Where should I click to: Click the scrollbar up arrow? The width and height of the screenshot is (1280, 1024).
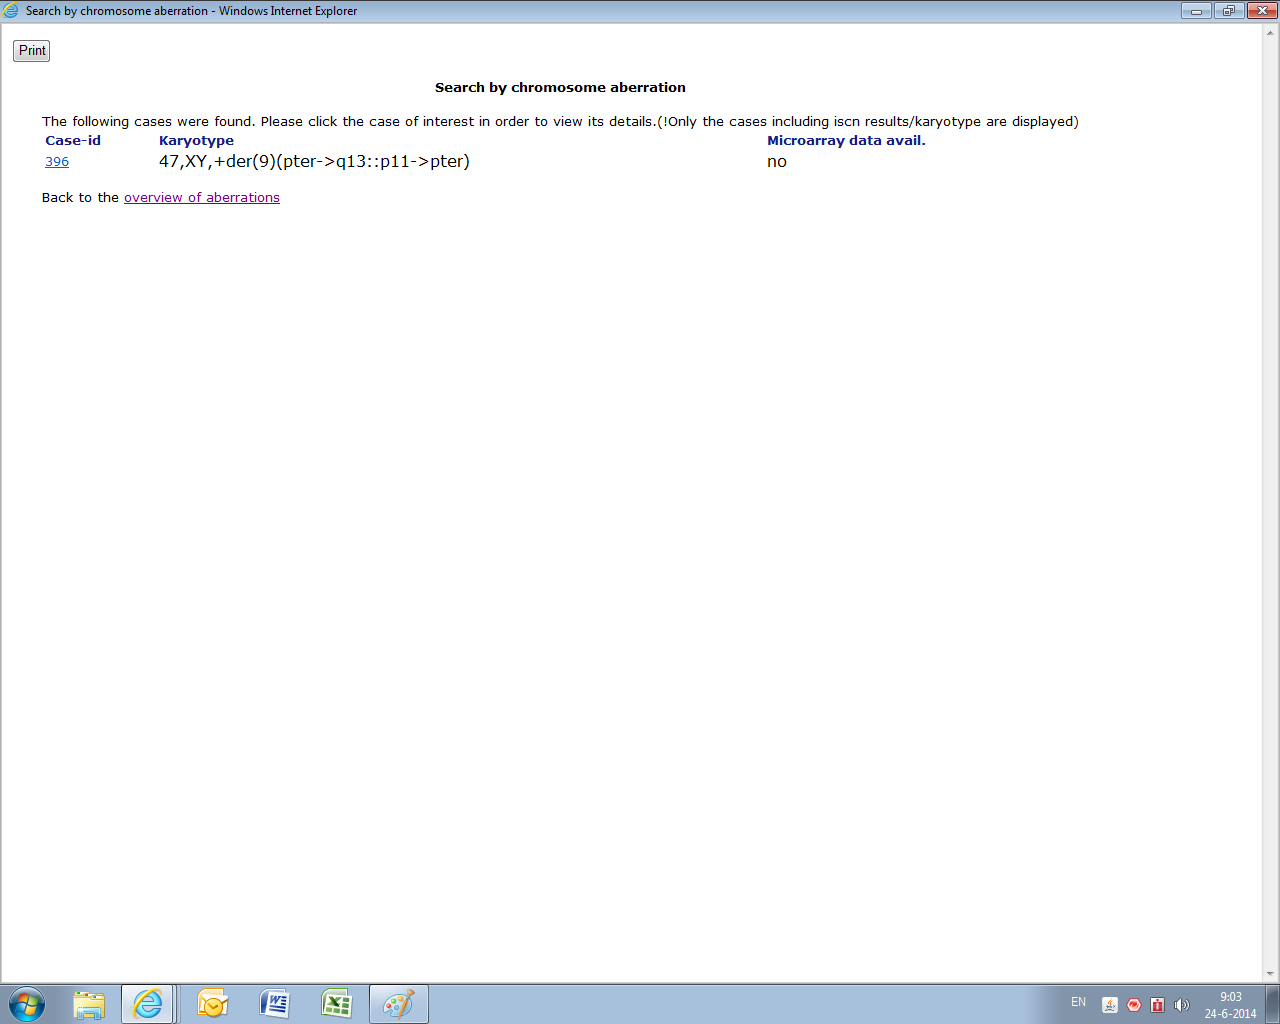tap(1271, 33)
